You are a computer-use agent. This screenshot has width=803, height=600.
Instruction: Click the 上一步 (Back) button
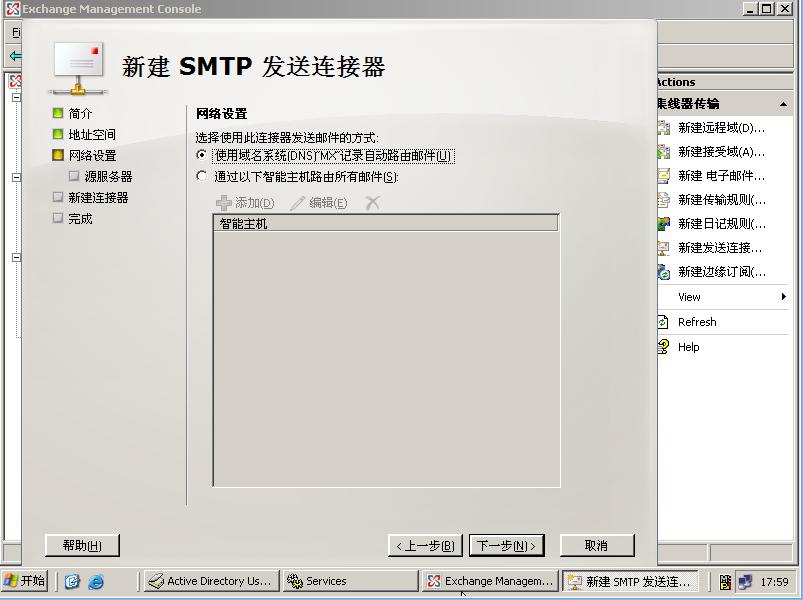pyautogui.click(x=425, y=545)
